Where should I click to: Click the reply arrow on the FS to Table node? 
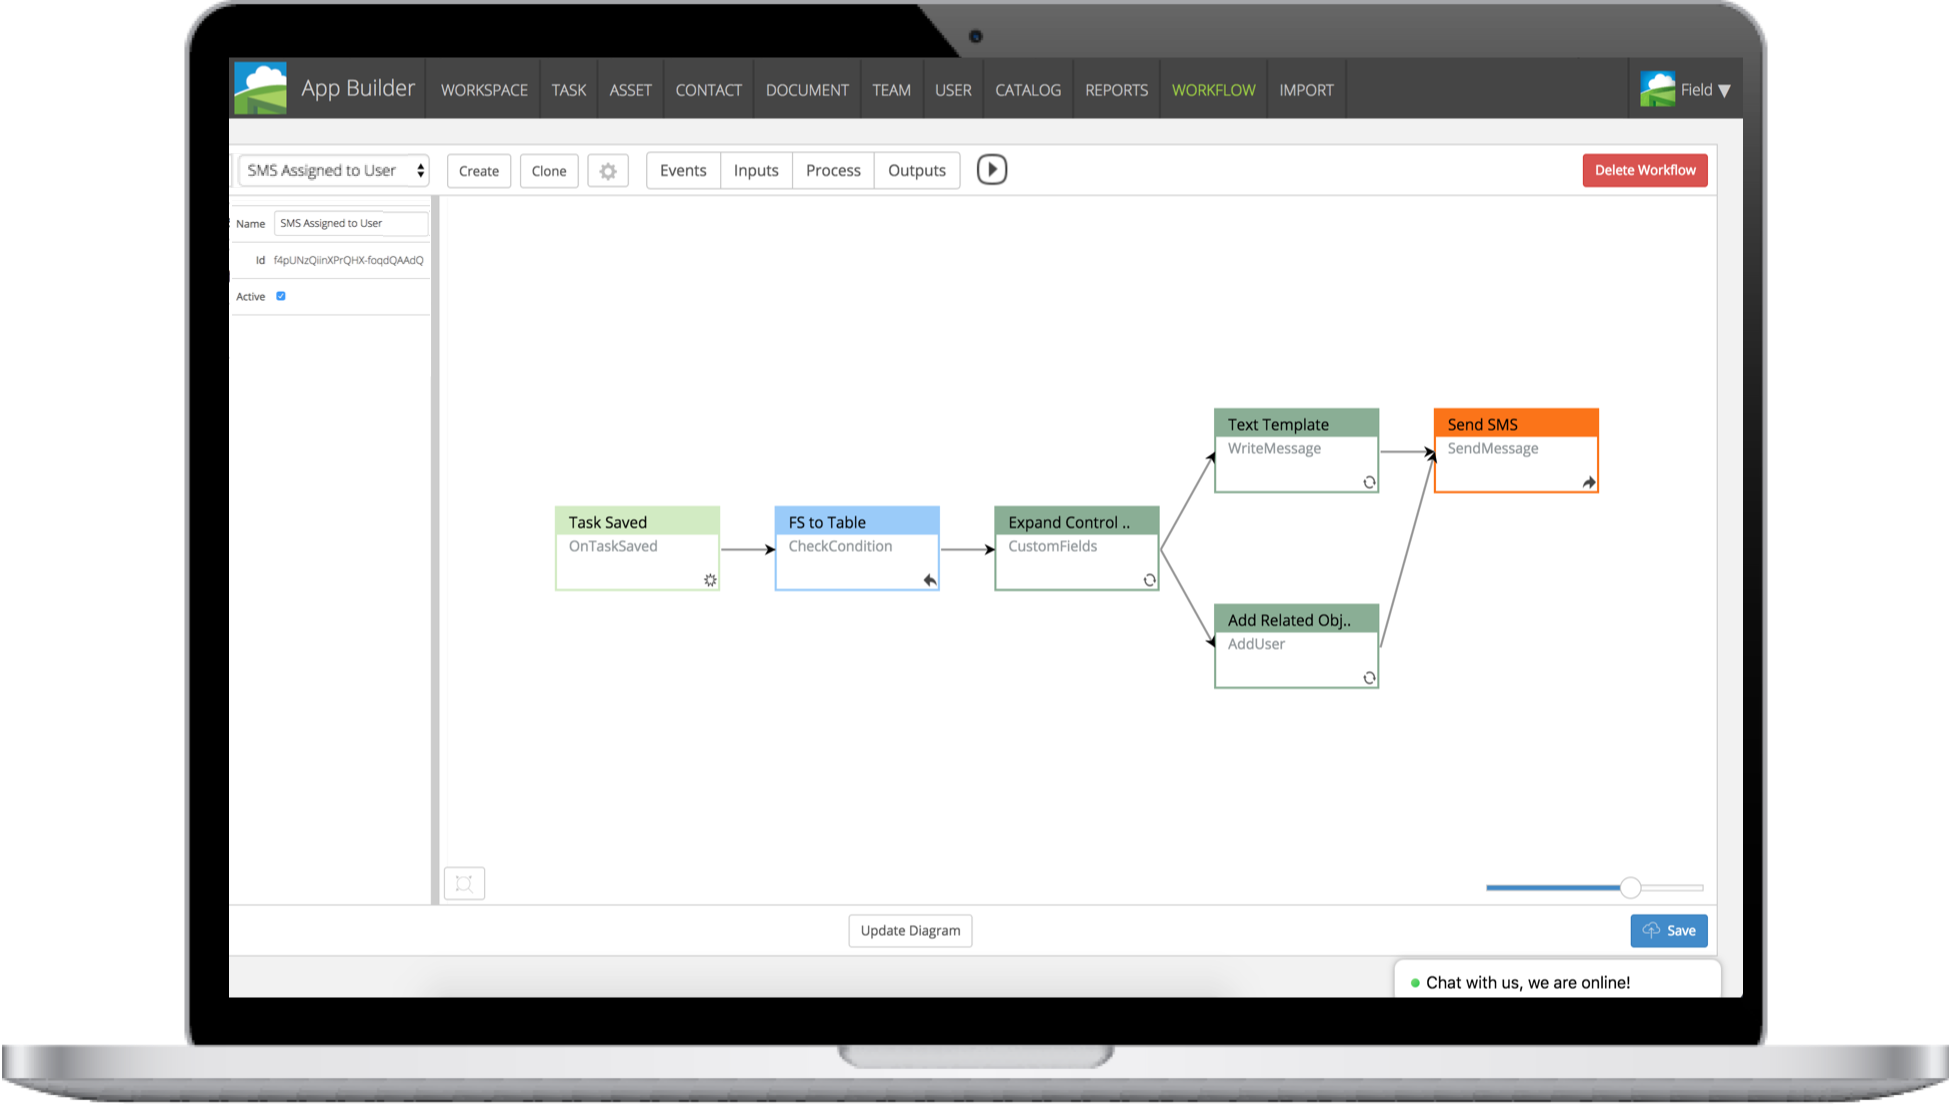coord(928,579)
